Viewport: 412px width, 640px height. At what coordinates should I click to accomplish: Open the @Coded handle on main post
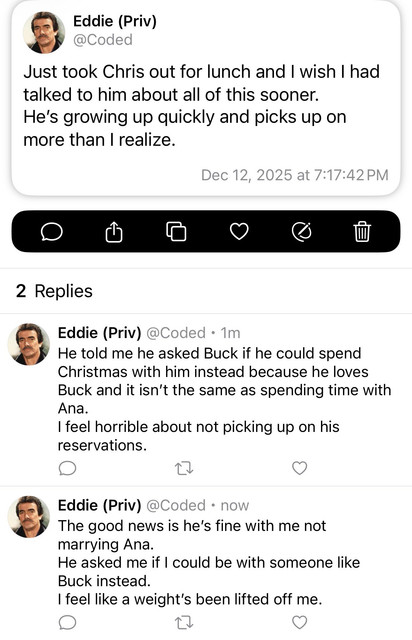tap(103, 40)
